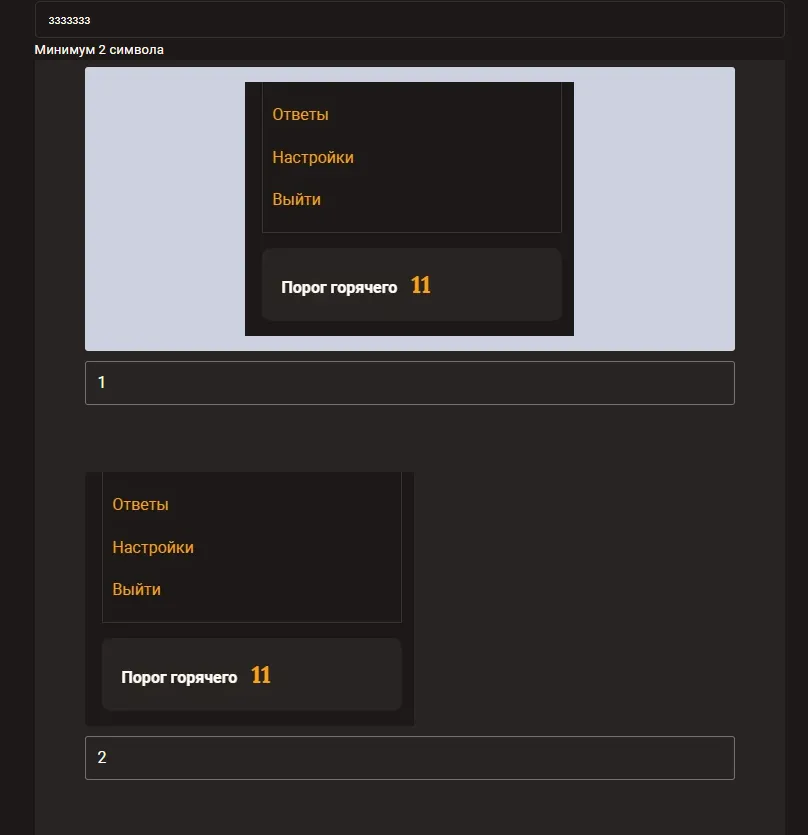Click 'Выйти' in the first highlighted image
Screen dimensions: 808x835
pyautogui.click(x=296, y=199)
